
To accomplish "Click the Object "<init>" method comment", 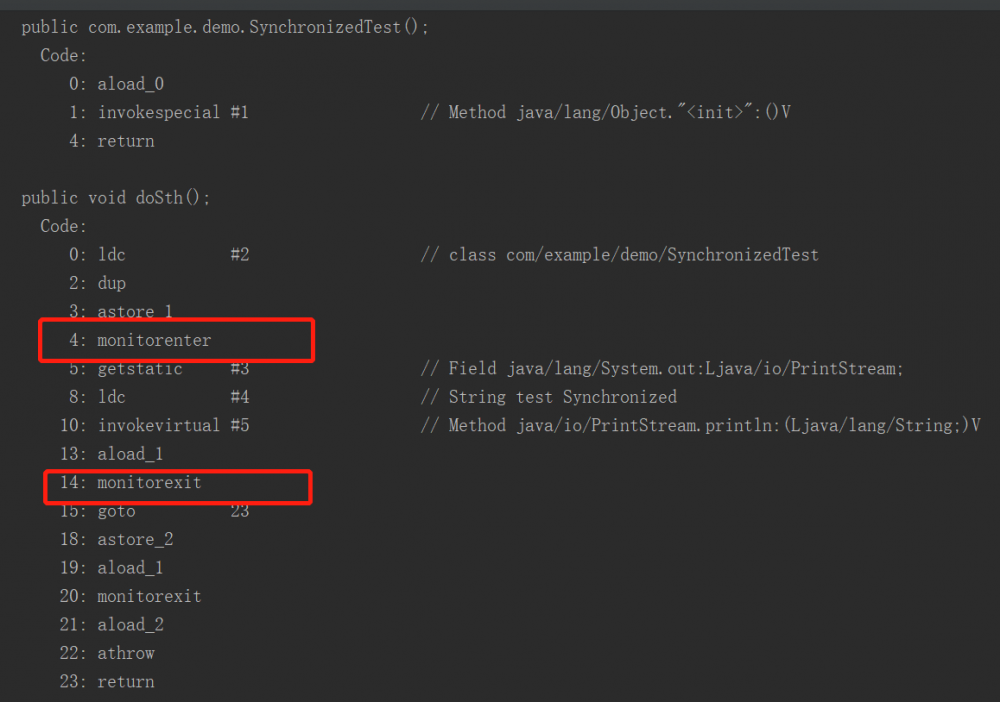I will click(606, 113).
